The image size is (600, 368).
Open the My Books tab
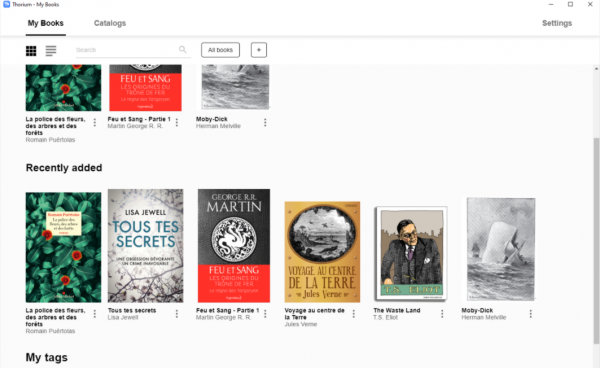[x=46, y=23]
